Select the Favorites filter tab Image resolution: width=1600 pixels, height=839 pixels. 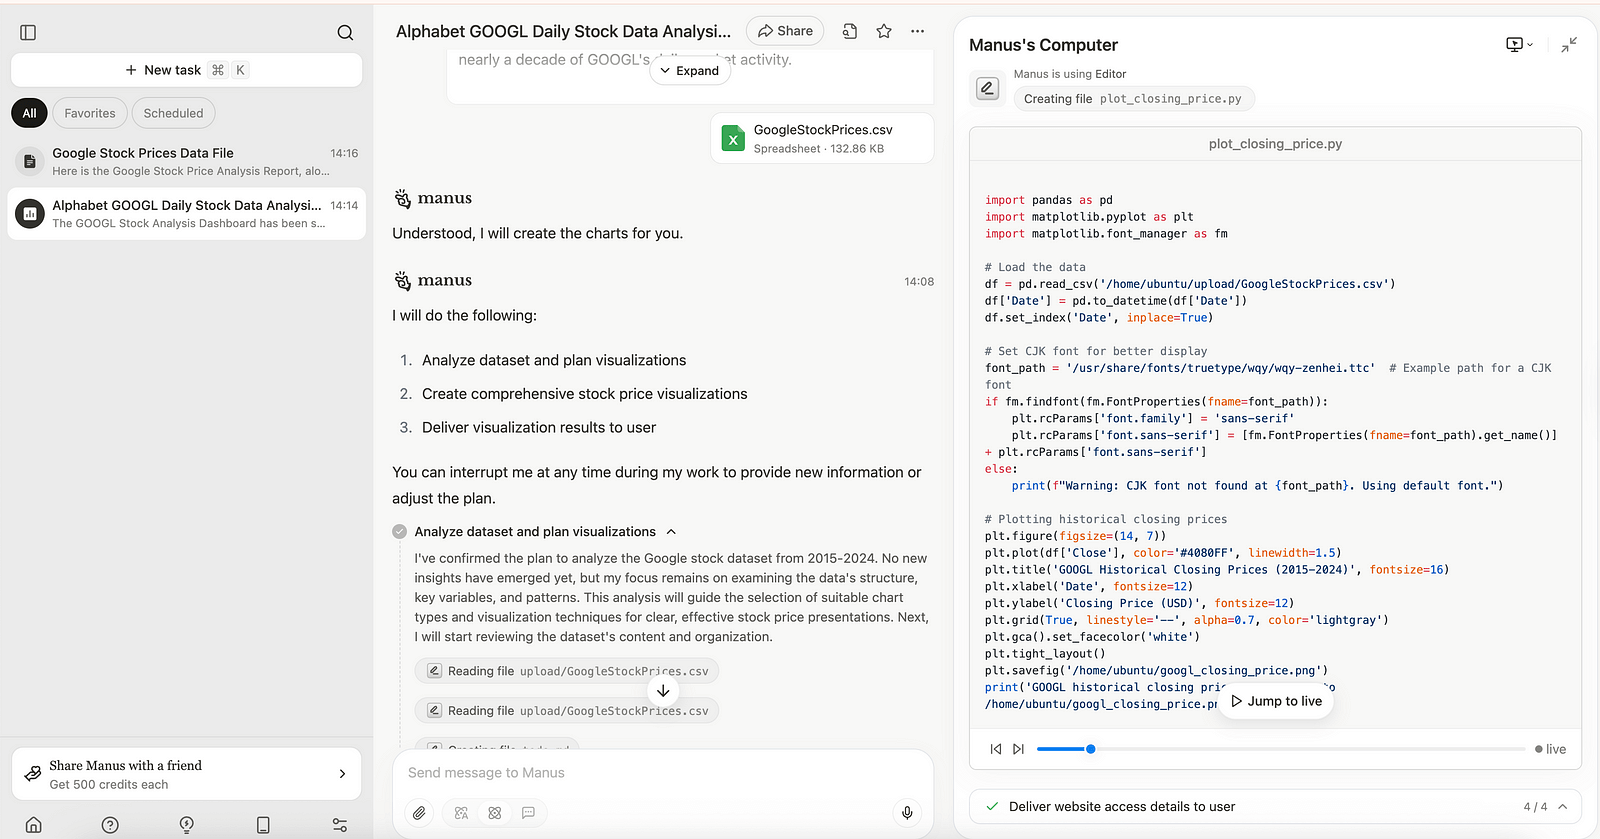pyautogui.click(x=90, y=113)
